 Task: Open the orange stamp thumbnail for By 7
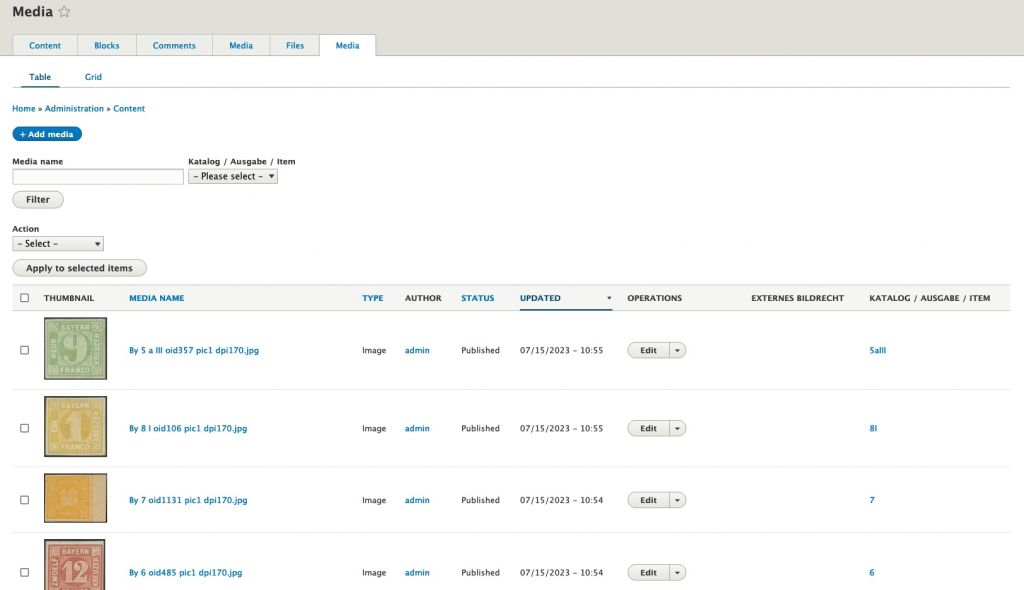pos(75,498)
